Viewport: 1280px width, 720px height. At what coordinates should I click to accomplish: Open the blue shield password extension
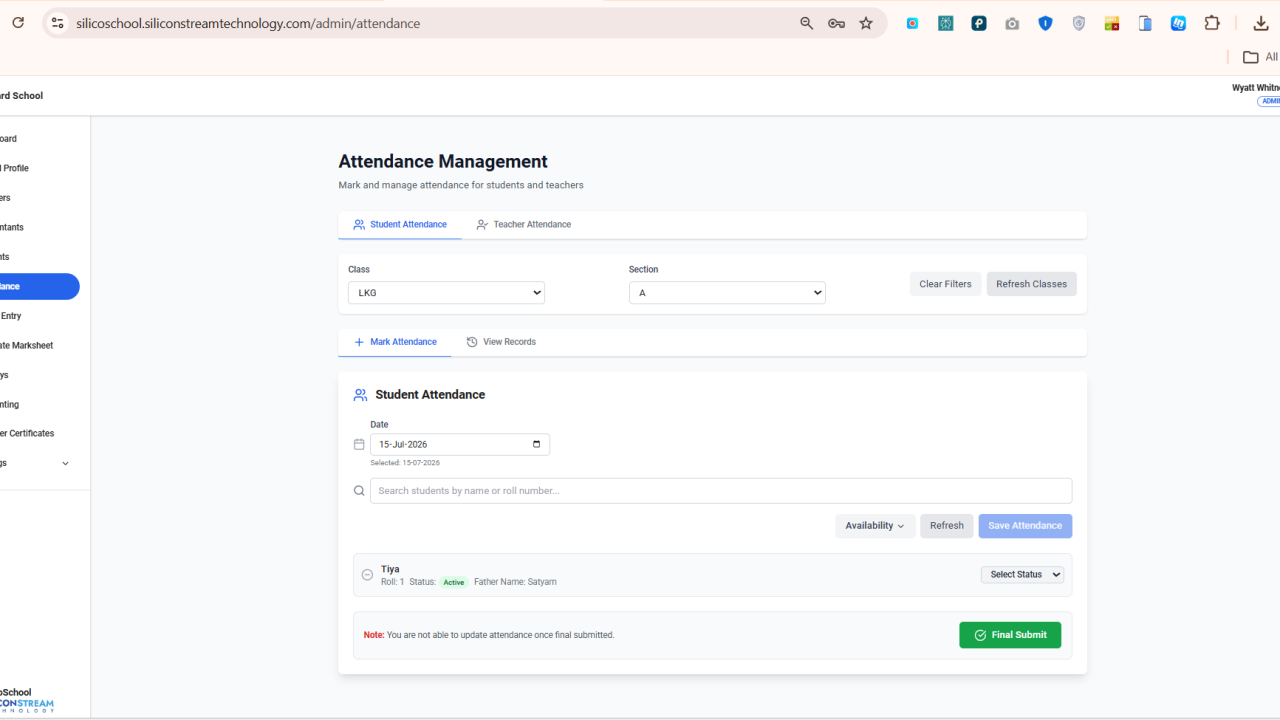tap(1045, 23)
